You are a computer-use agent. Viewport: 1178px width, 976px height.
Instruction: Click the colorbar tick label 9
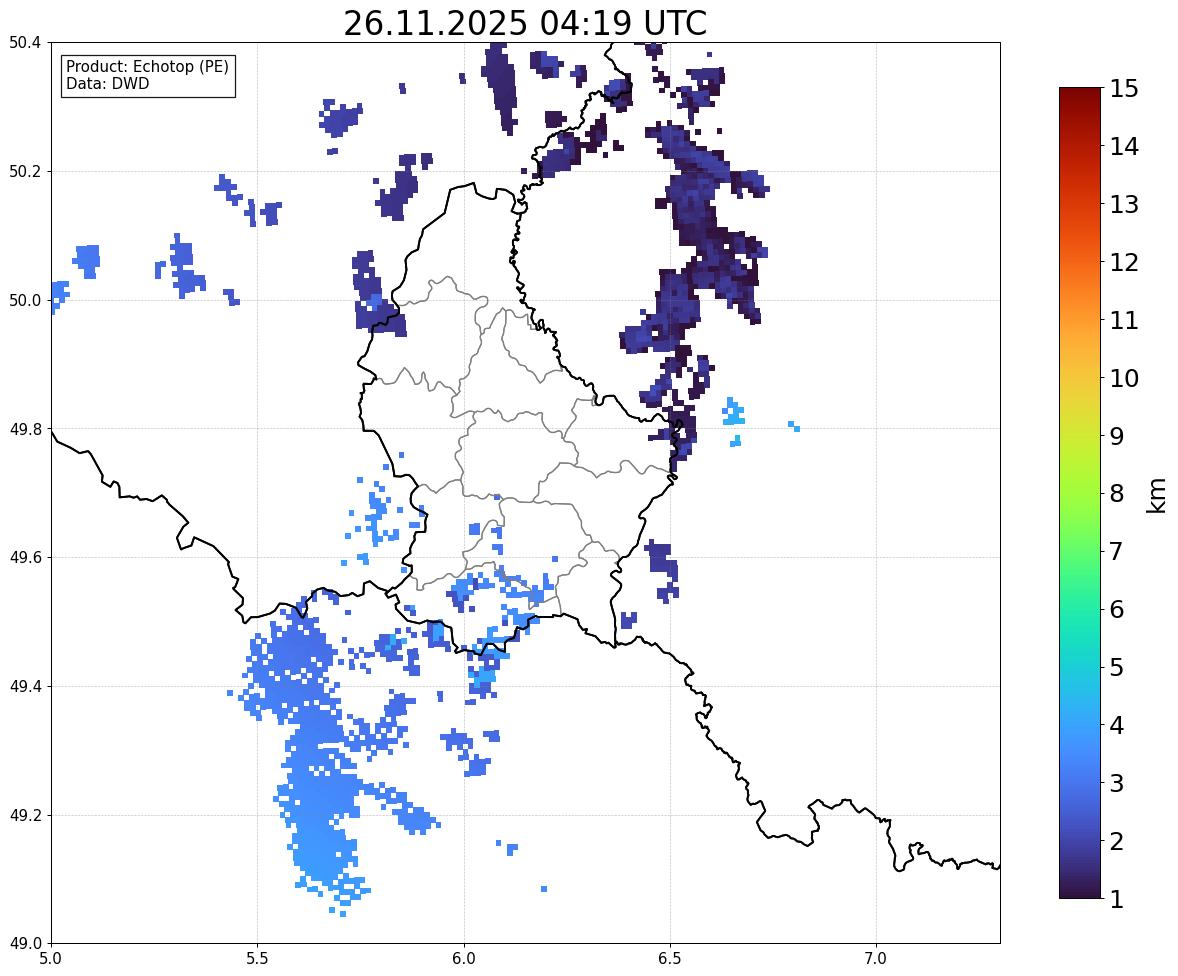[1117, 436]
